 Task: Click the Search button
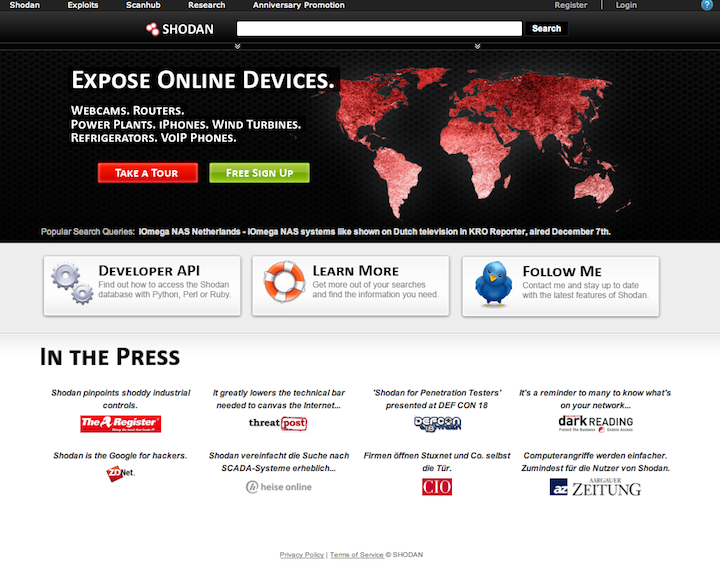tap(546, 28)
